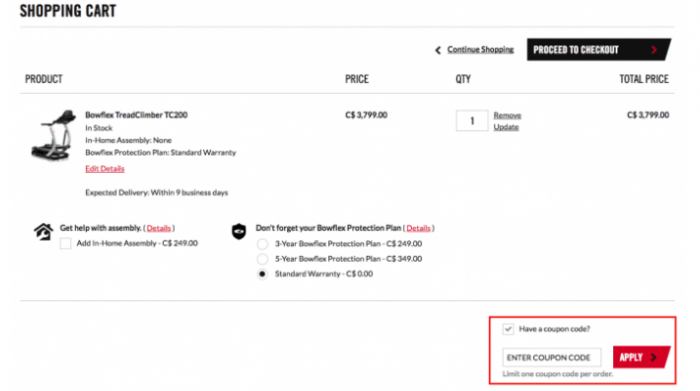This screenshot has height=391, width=700.
Task: Click the back chevron beside Continue Shopping
Action: click(x=438, y=50)
